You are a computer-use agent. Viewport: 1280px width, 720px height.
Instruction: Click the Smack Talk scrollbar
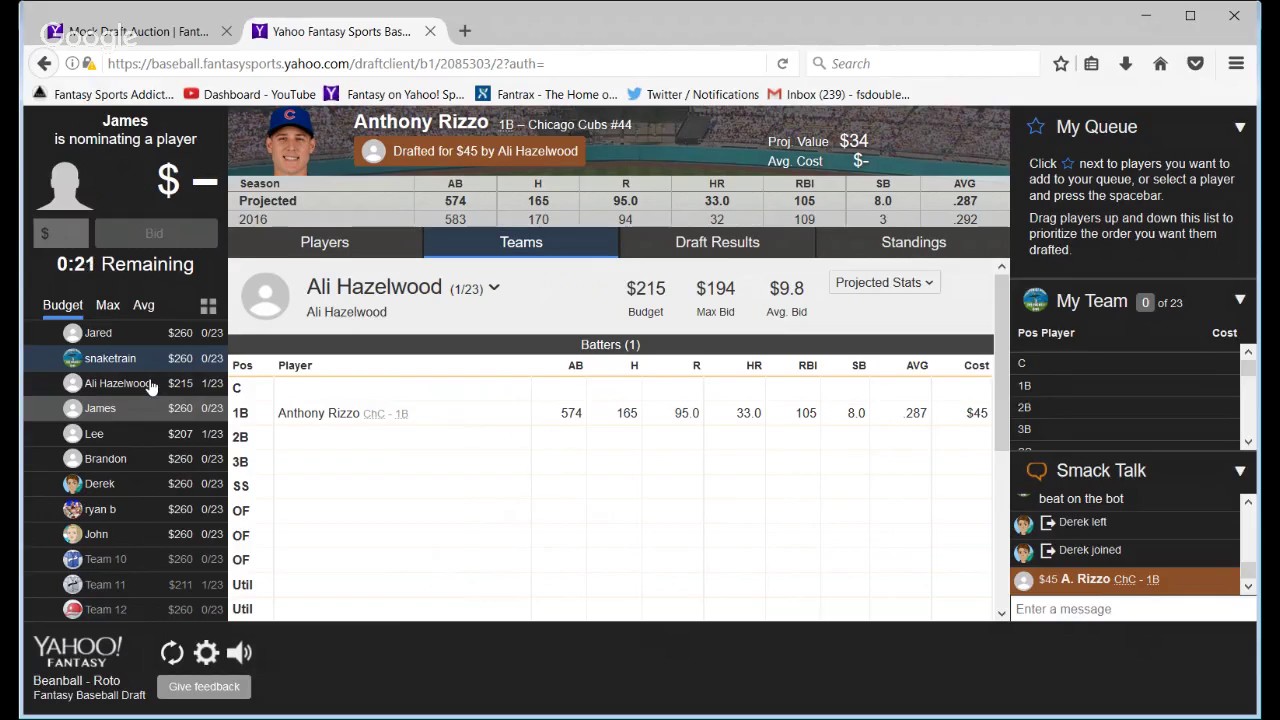click(x=1248, y=570)
